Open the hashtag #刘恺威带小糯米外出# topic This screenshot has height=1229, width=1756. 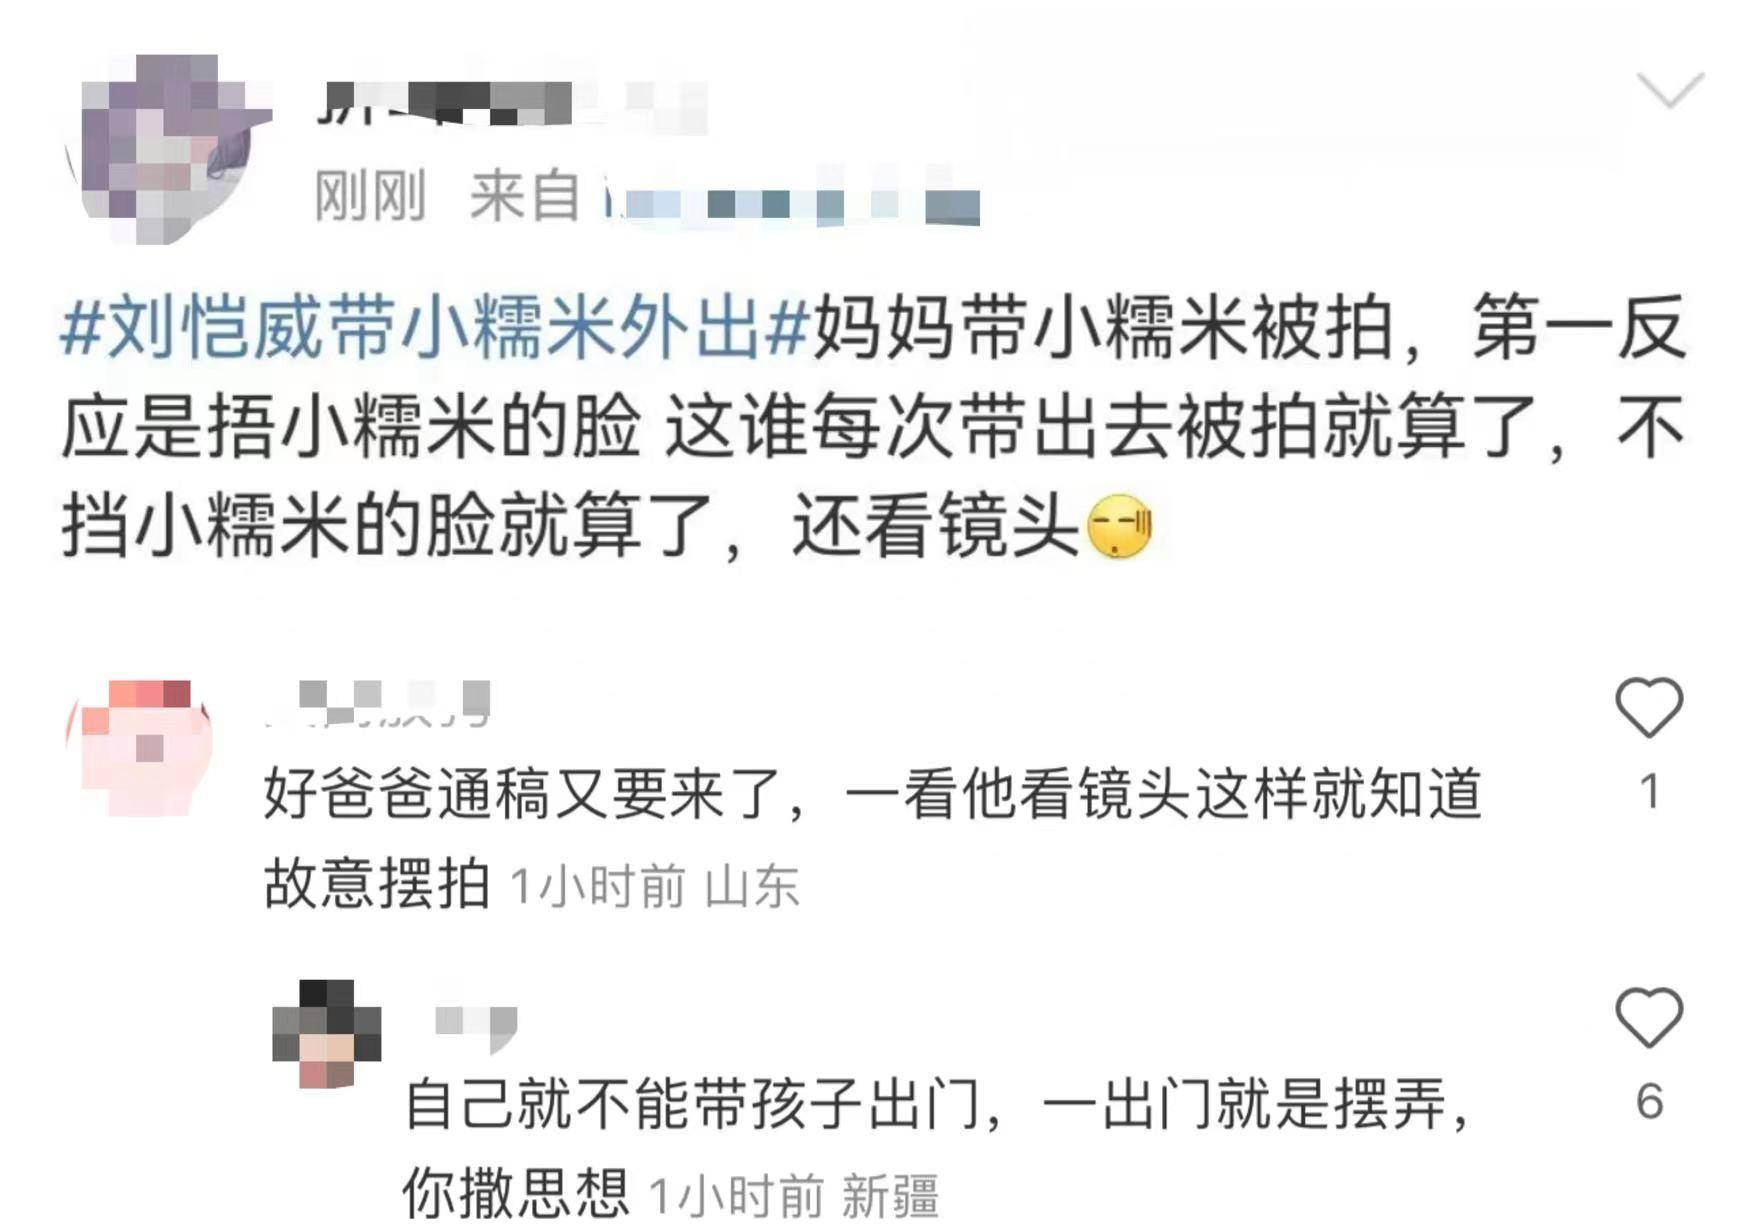434,328
